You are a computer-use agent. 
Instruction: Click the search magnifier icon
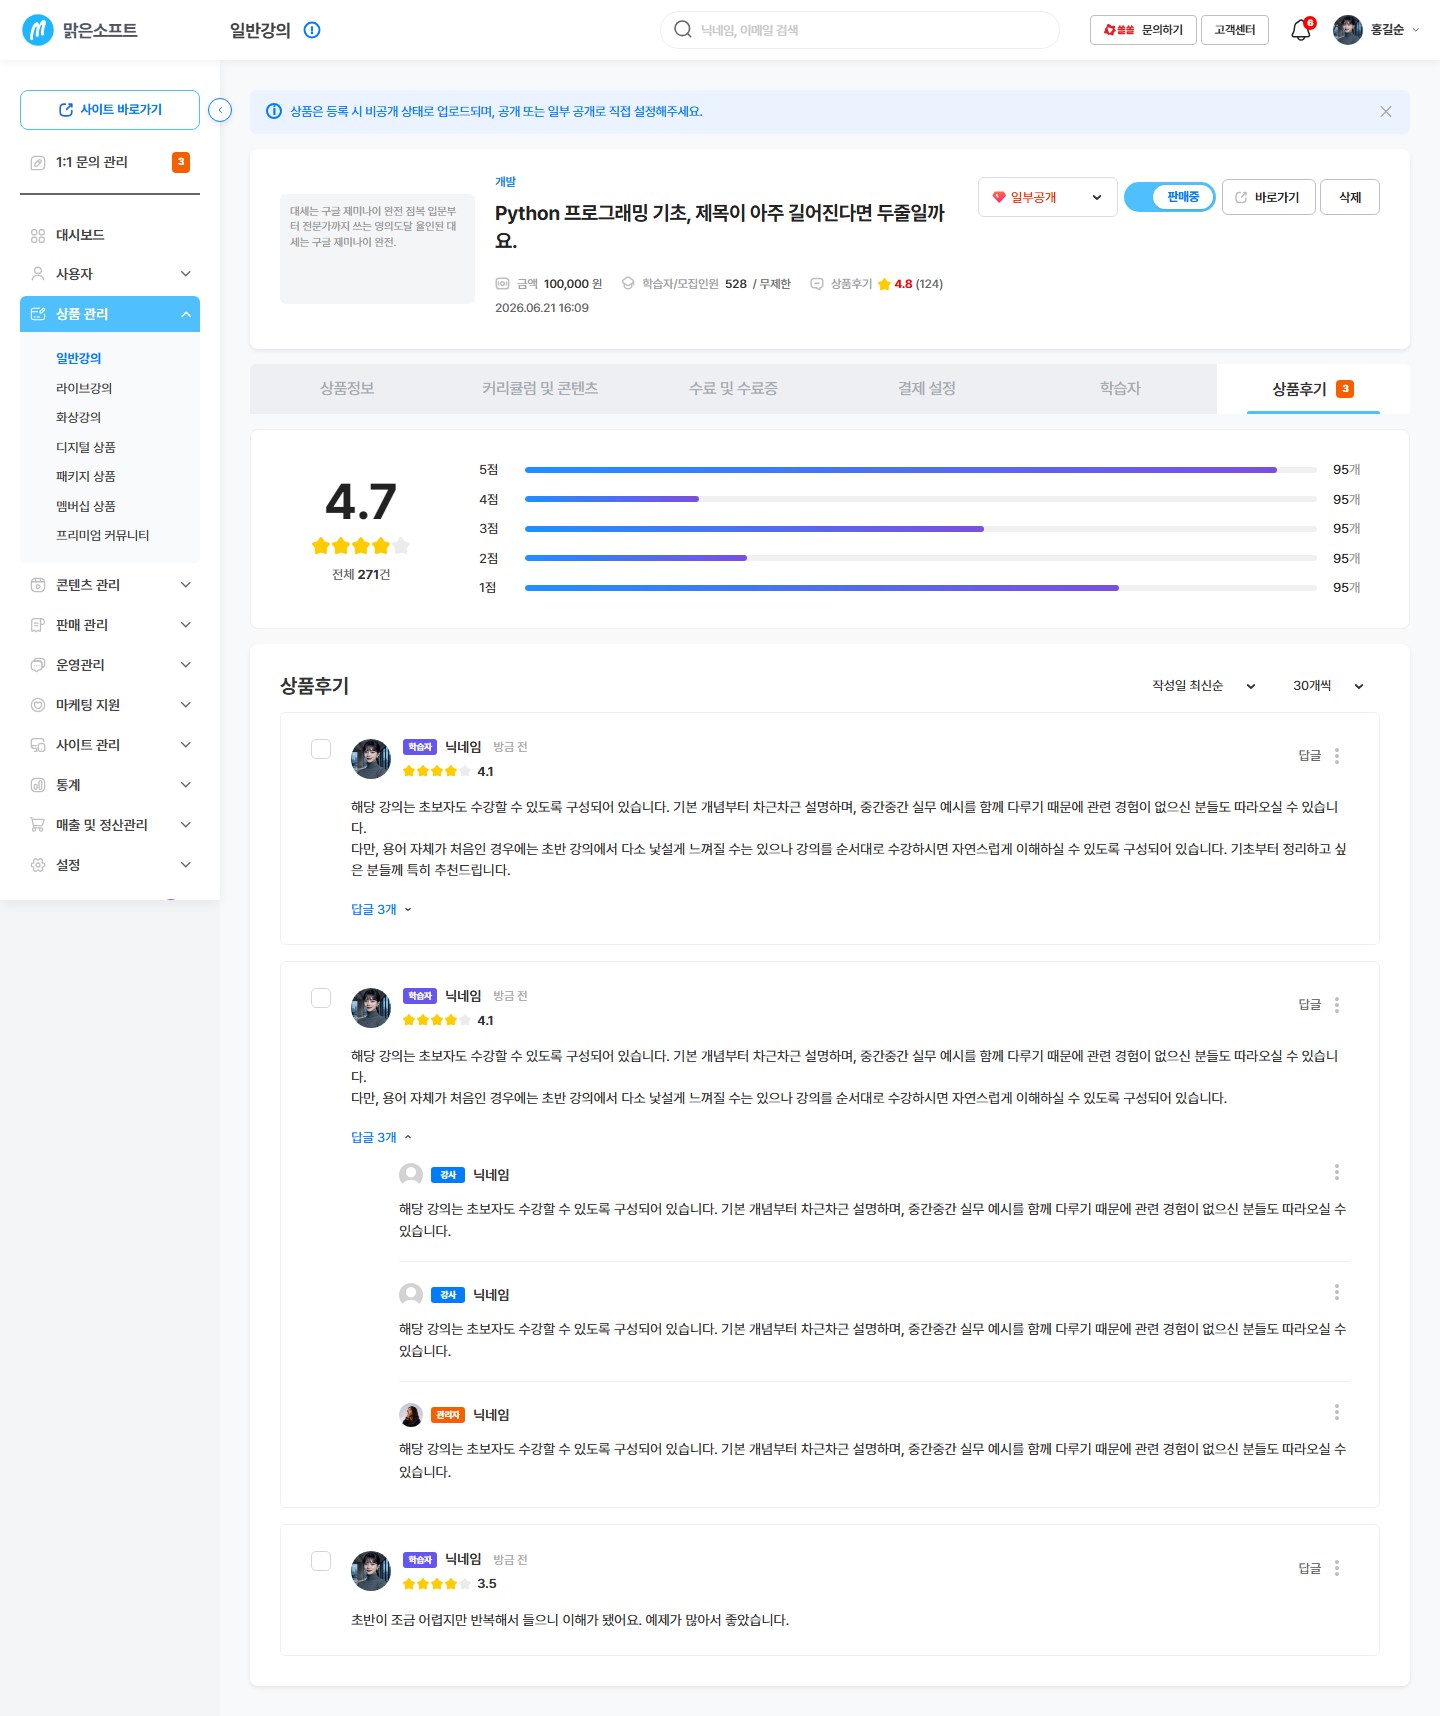(x=683, y=29)
